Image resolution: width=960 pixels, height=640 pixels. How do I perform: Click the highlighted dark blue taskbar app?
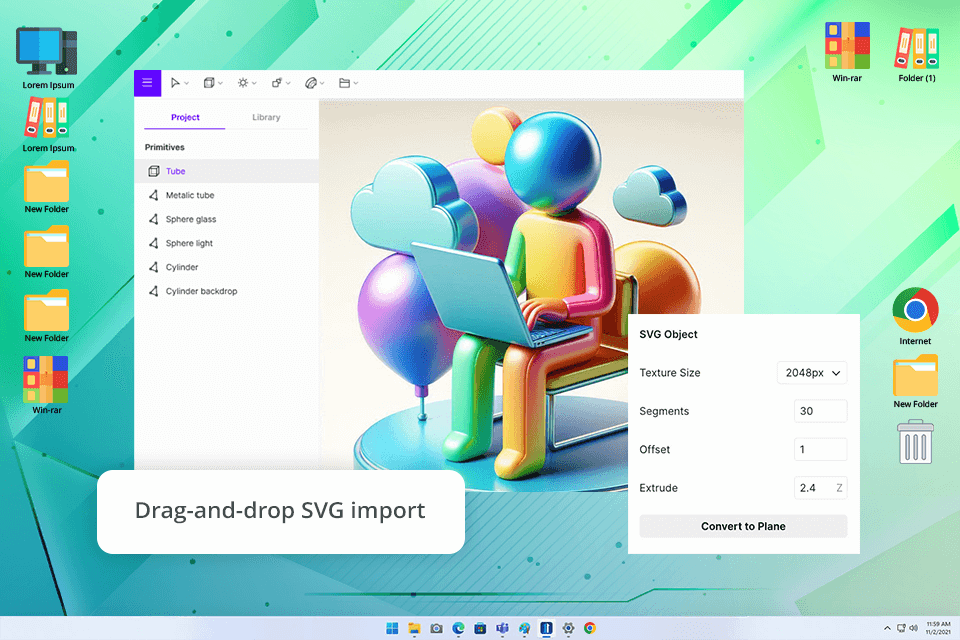coord(546,628)
